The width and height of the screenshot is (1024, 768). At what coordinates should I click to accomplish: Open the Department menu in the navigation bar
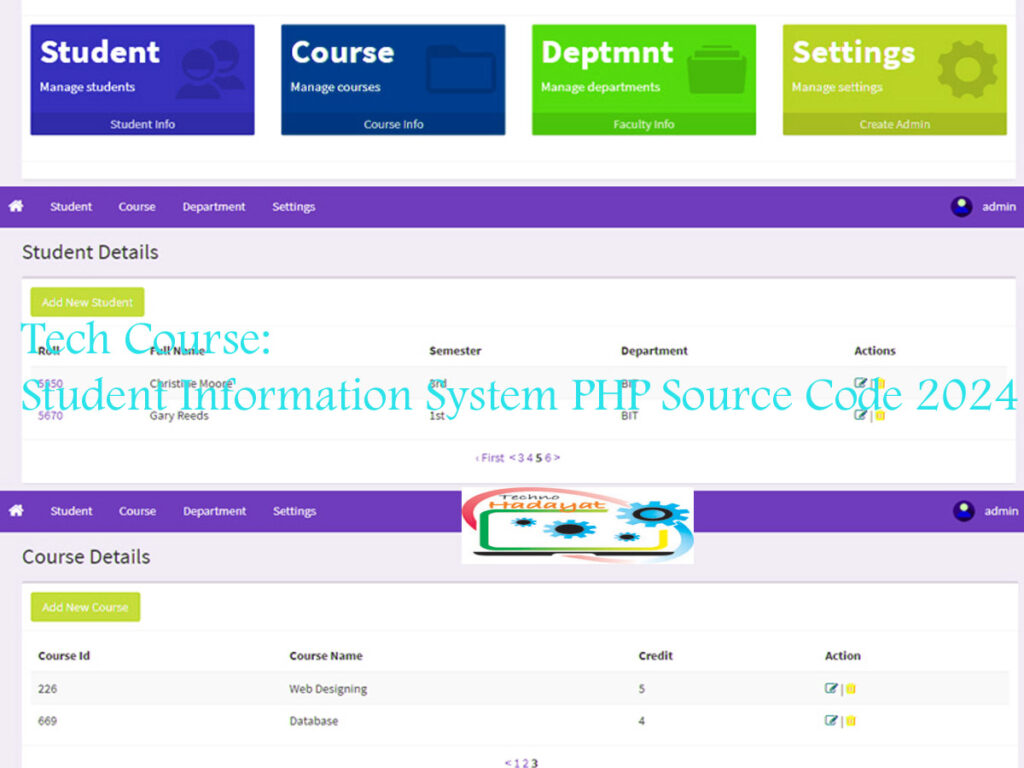pyautogui.click(x=214, y=206)
